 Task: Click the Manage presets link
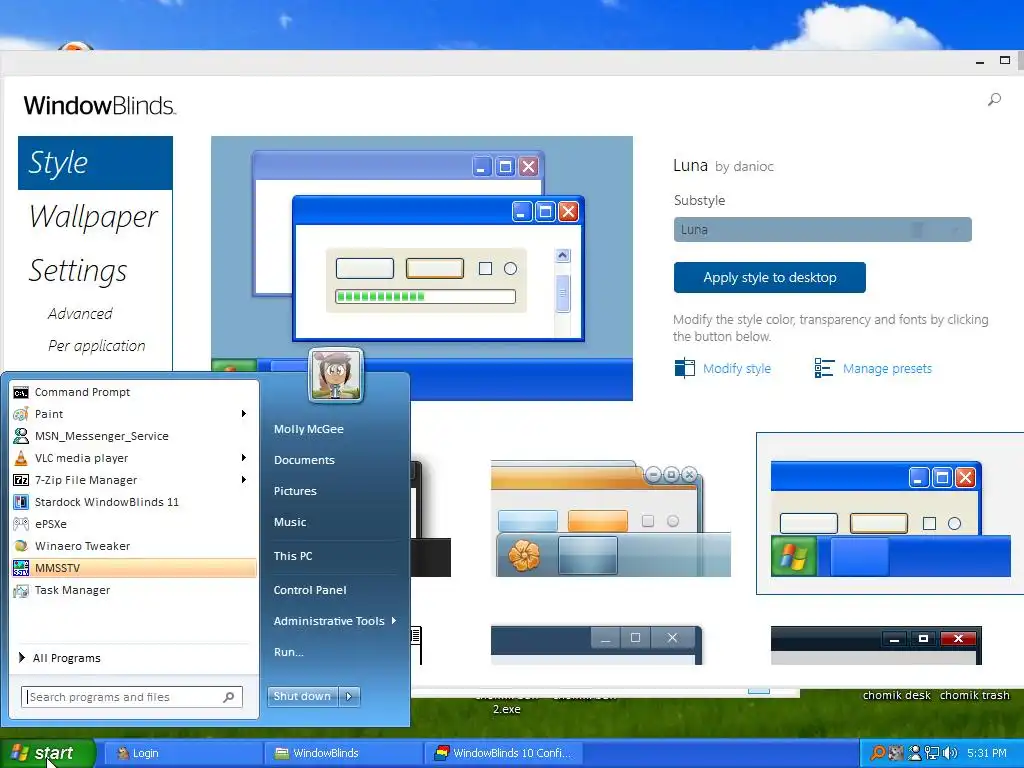[887, 368]
